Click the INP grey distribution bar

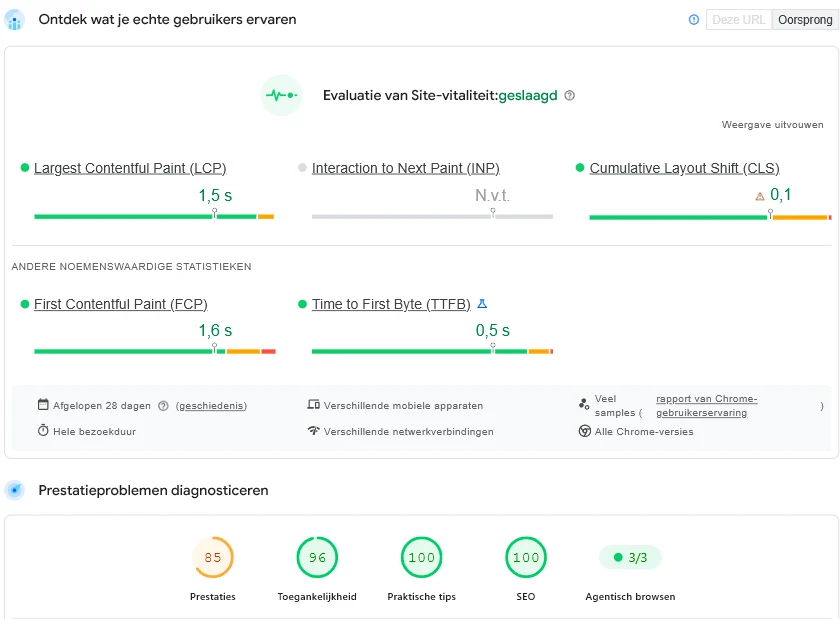point(432,217)
